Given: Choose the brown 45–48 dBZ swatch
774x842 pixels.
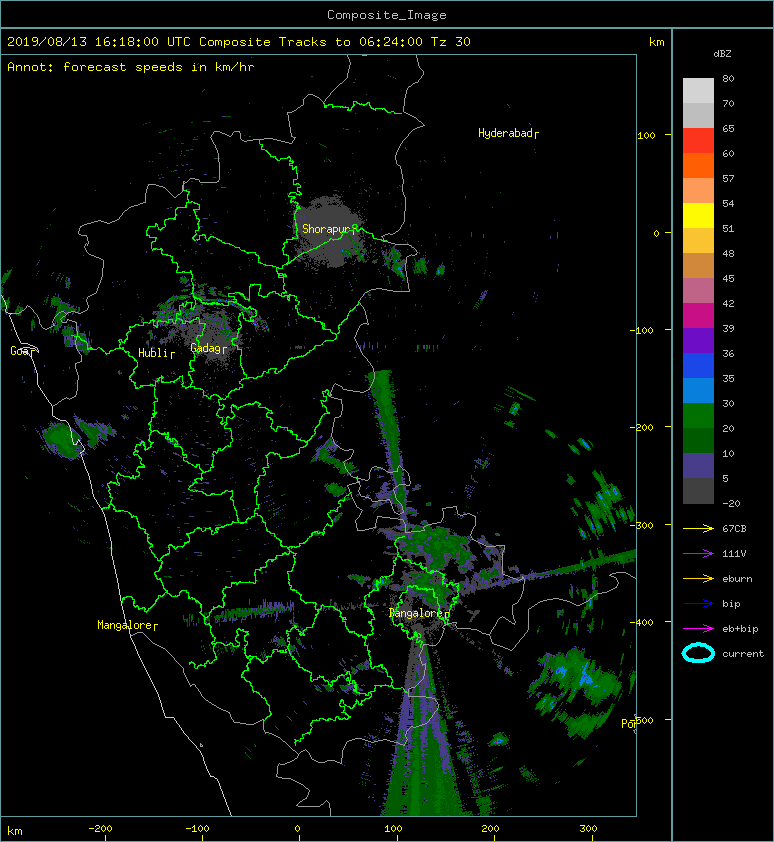Looking at the screenshot, I should point(698,265).
